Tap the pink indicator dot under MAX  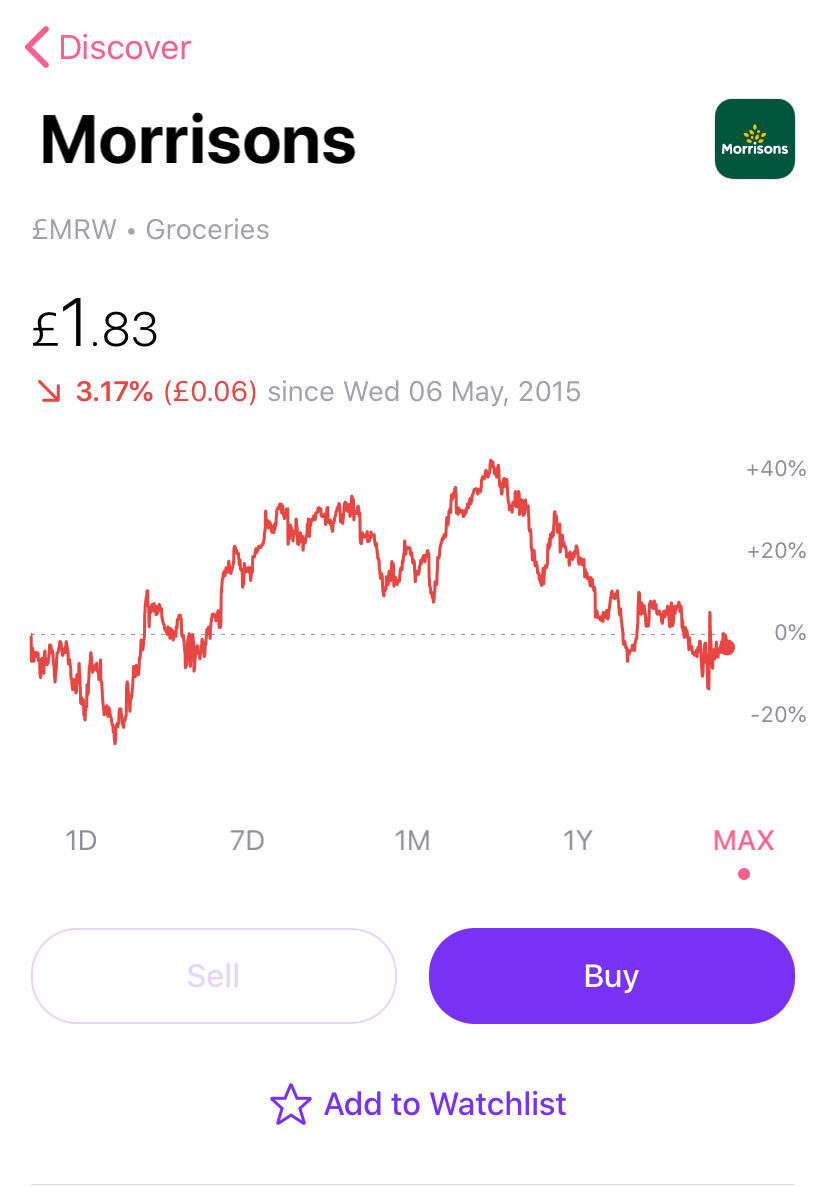point(744,874)
